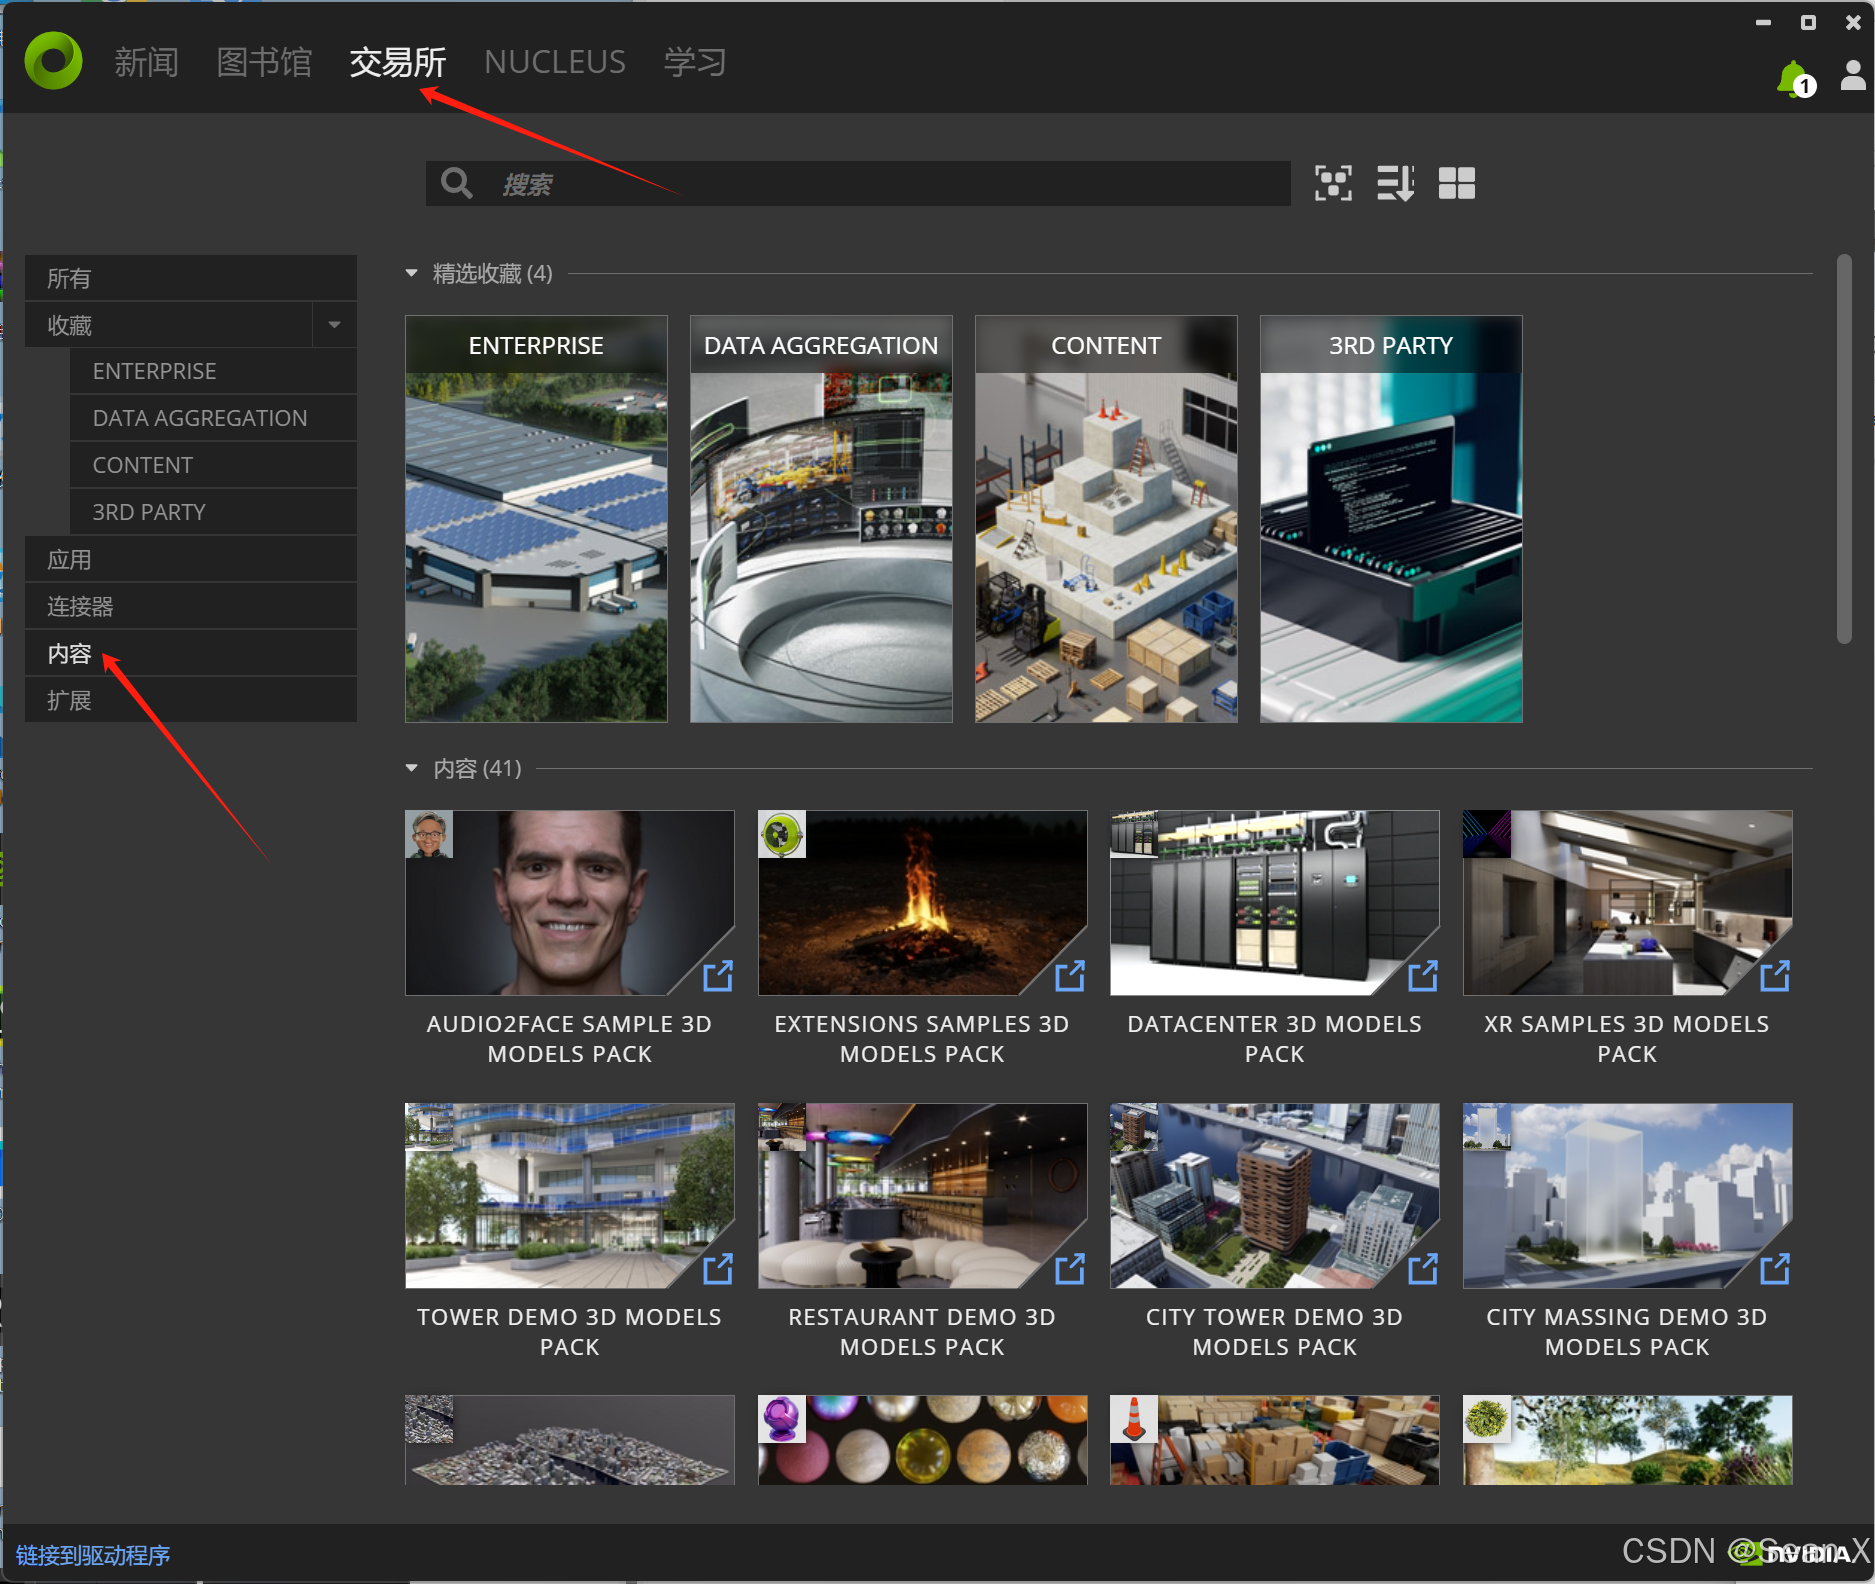Open the 图书馆 tab
Screen dimensions: 1875x1584
pyautogui.click(x=264, y=62)
